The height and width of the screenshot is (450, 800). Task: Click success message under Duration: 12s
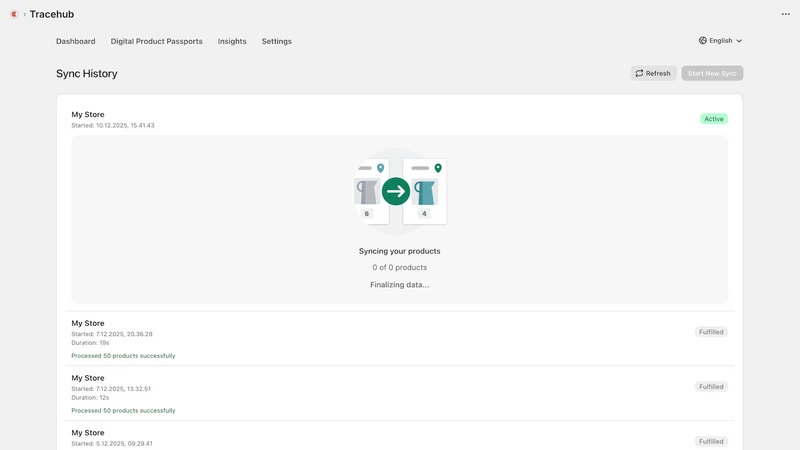[123, 410]
